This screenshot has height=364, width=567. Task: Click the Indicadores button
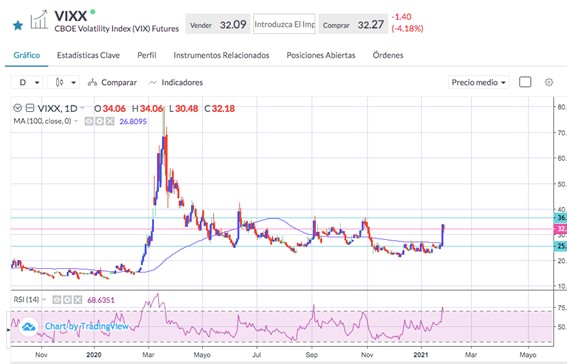tap(176, 83)
